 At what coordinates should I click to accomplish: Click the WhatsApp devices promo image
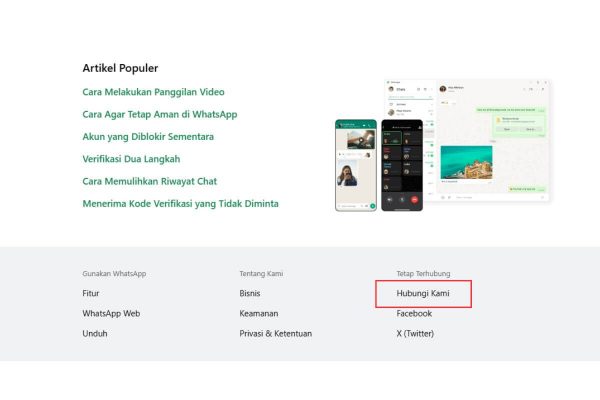tap(443, 145)
